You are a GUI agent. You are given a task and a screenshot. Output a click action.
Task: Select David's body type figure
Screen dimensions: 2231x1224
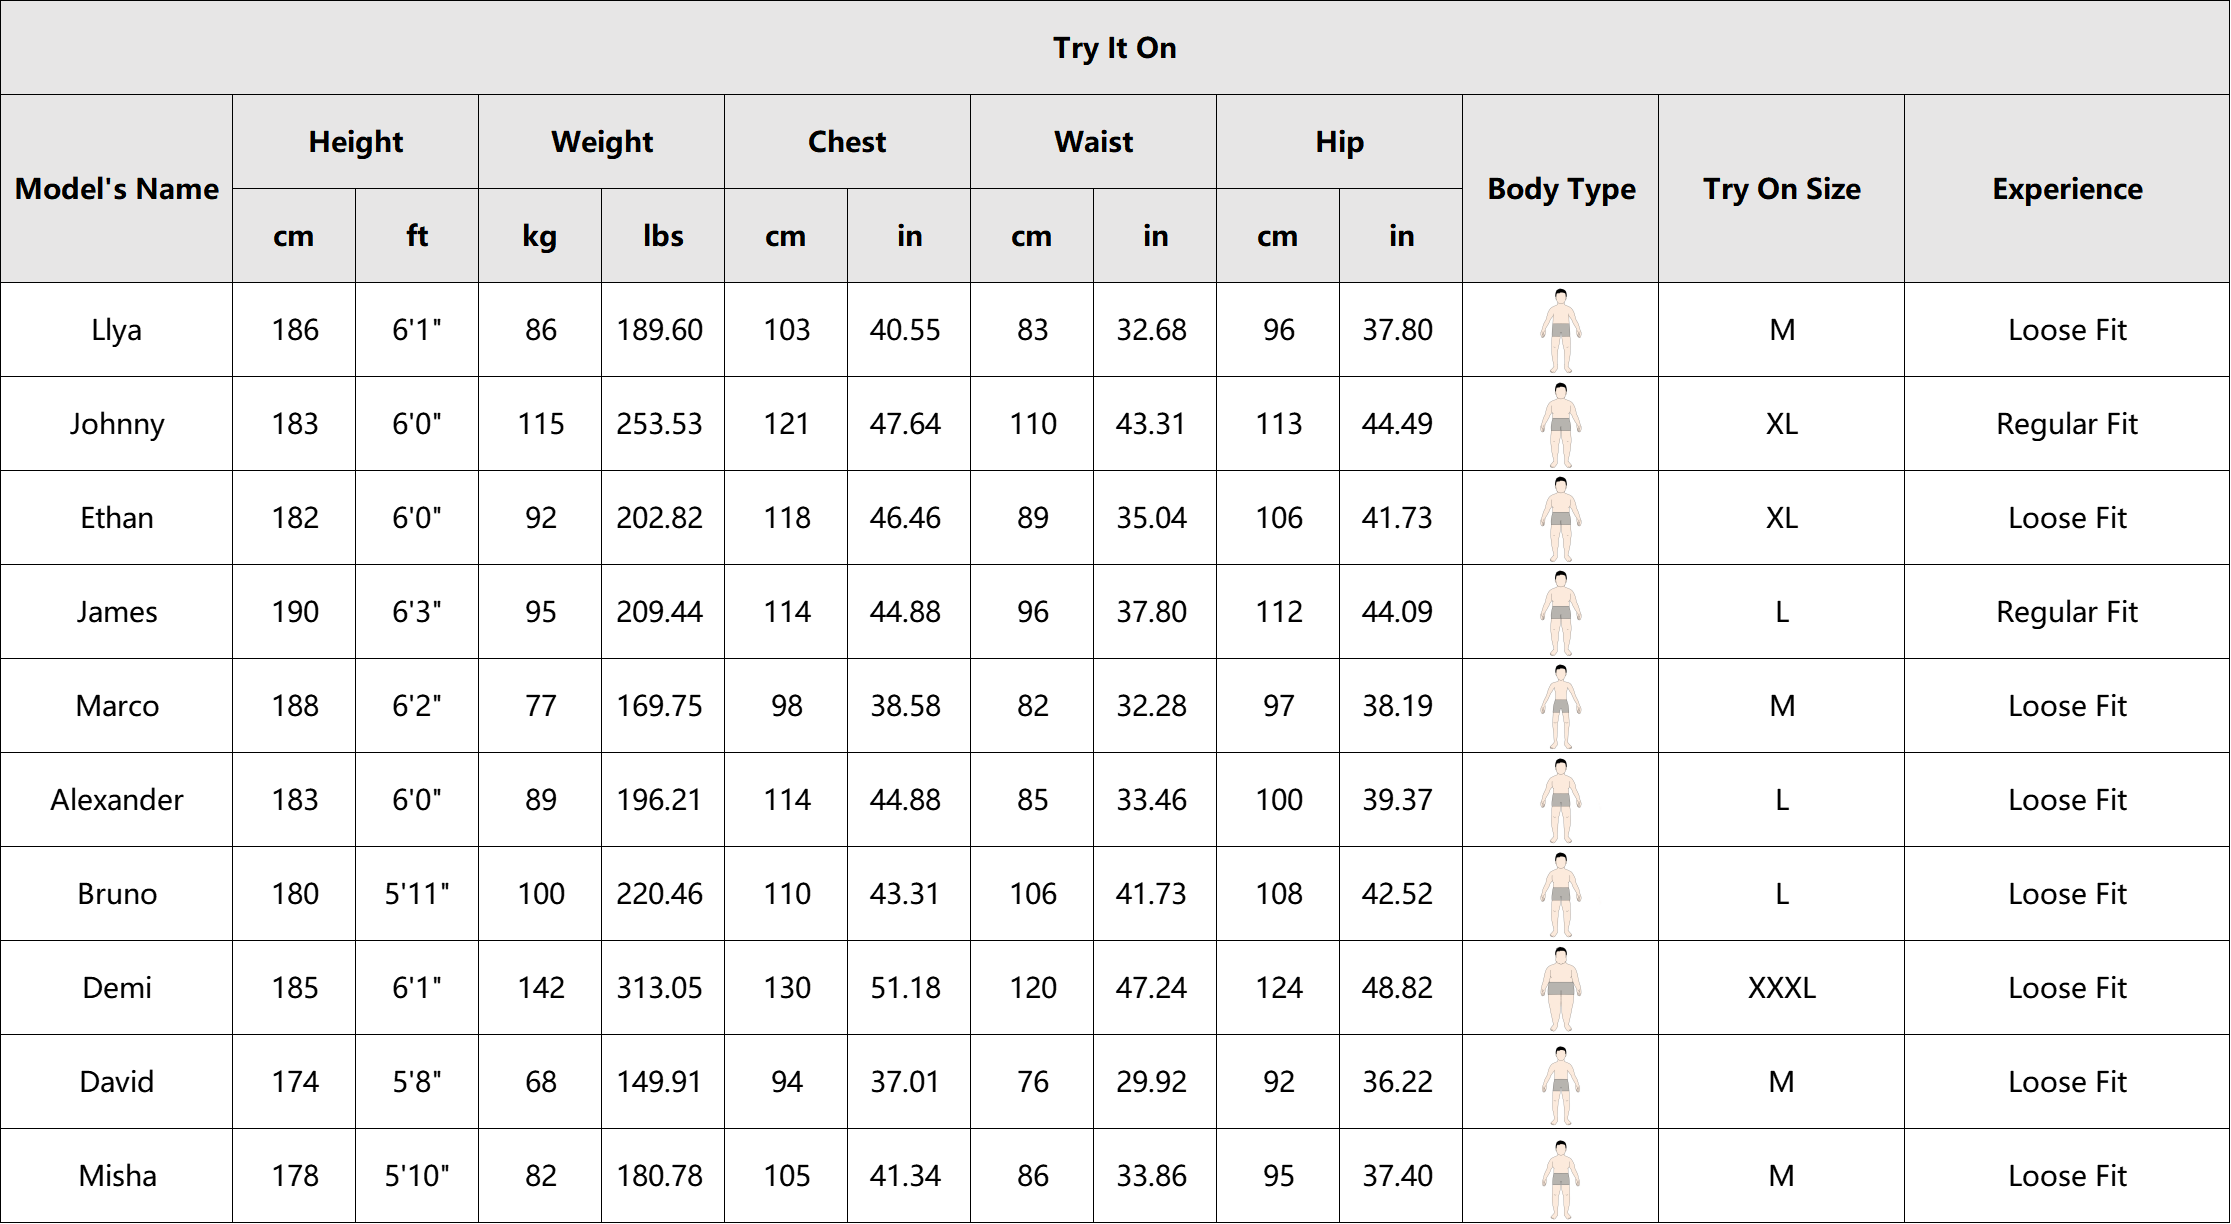coord(1560,1082)
